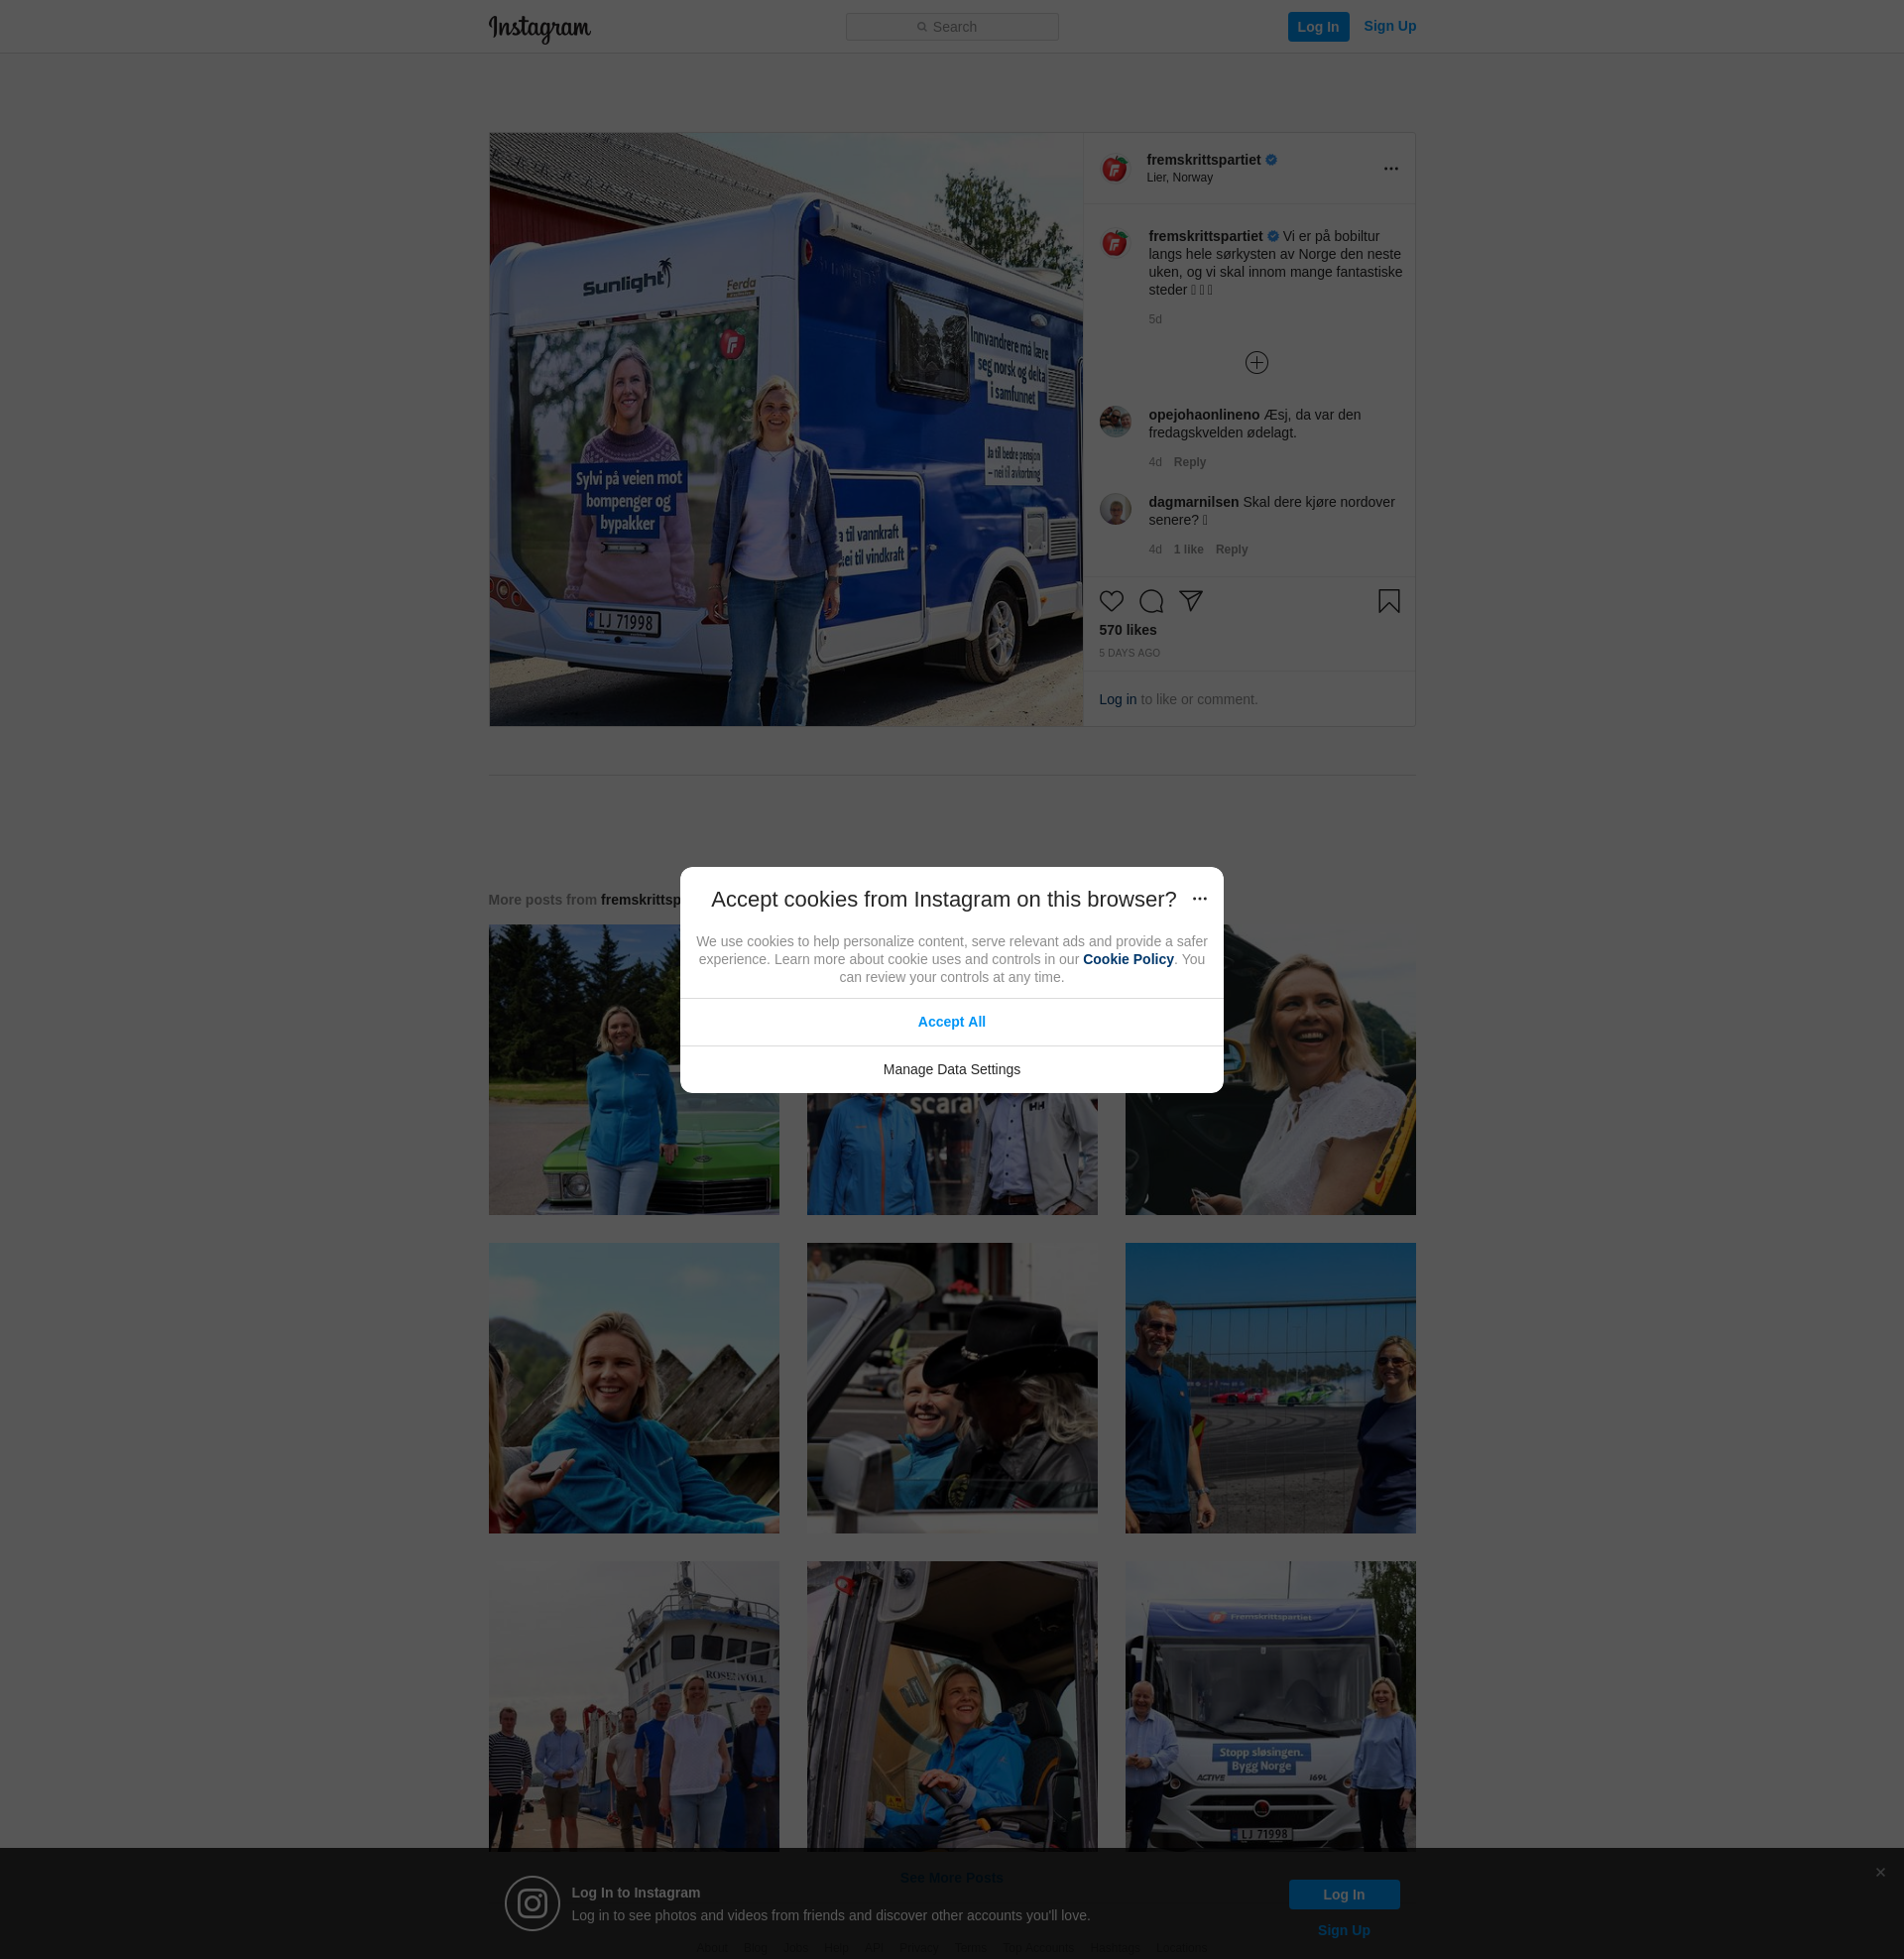The width and height of the screenshot is (1904, 1959).
Task: Click Instagram camera icon in bottom banner
Action: [x=531, y=1903]
